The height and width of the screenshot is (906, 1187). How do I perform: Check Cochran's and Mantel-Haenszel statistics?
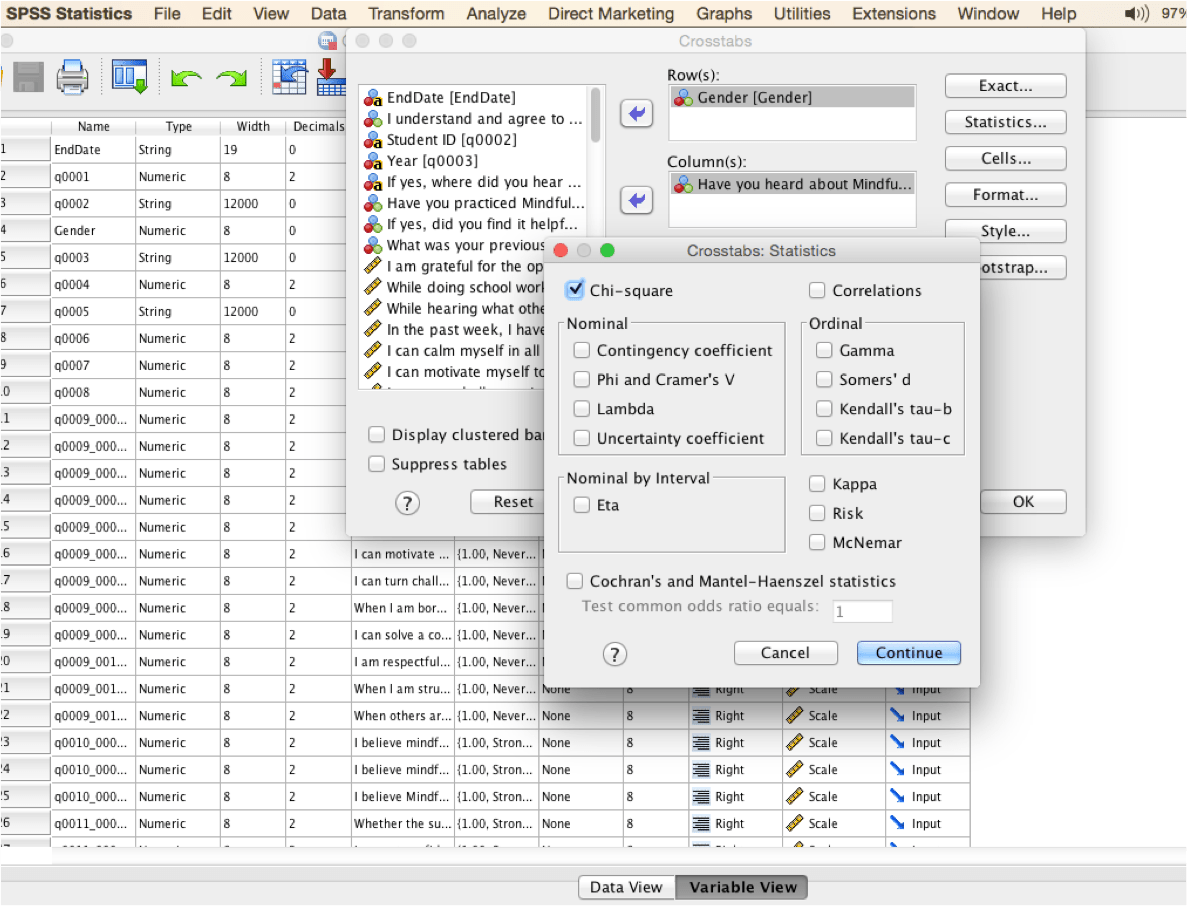(x=575, y=581)
